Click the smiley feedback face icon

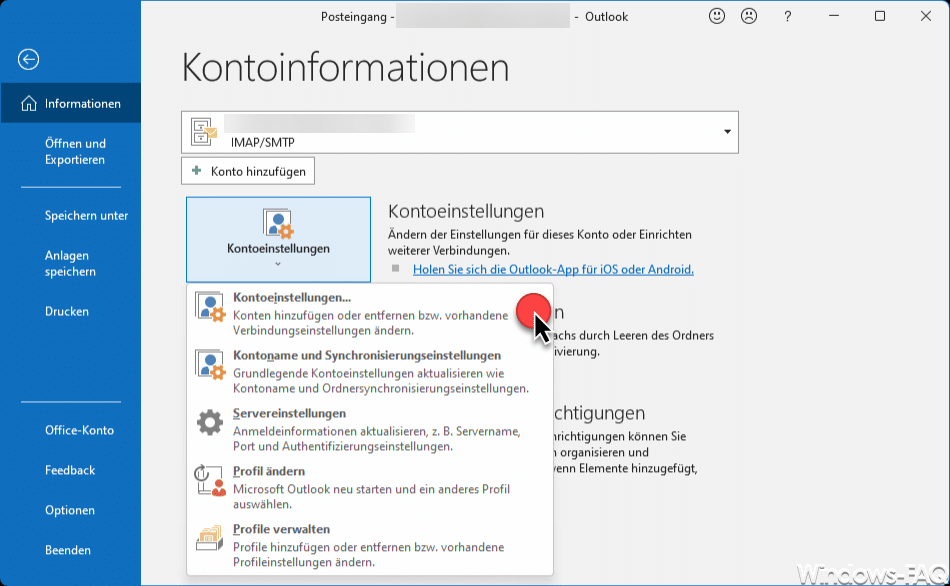click(717, 16)
